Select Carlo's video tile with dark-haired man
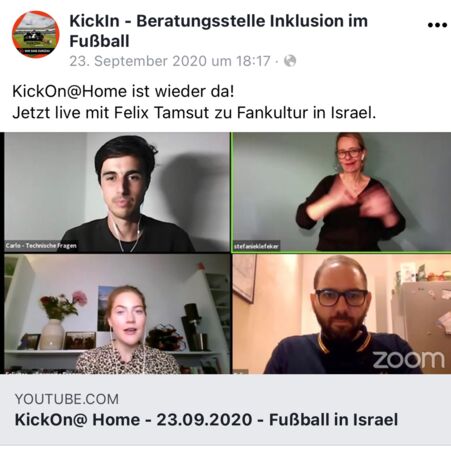 (117, 192)
